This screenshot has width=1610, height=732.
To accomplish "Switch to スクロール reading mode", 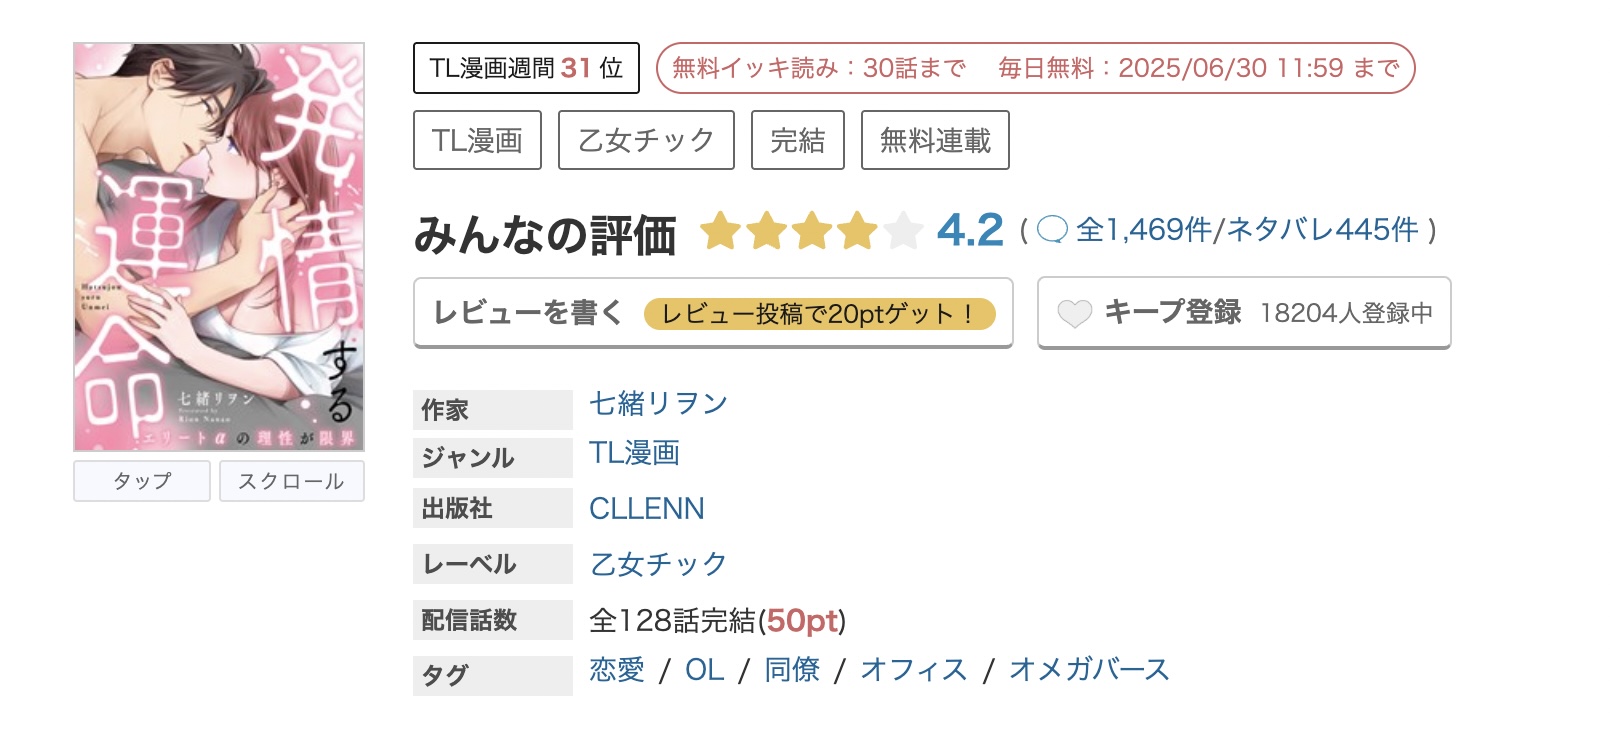I will click(x=292, y=481).
